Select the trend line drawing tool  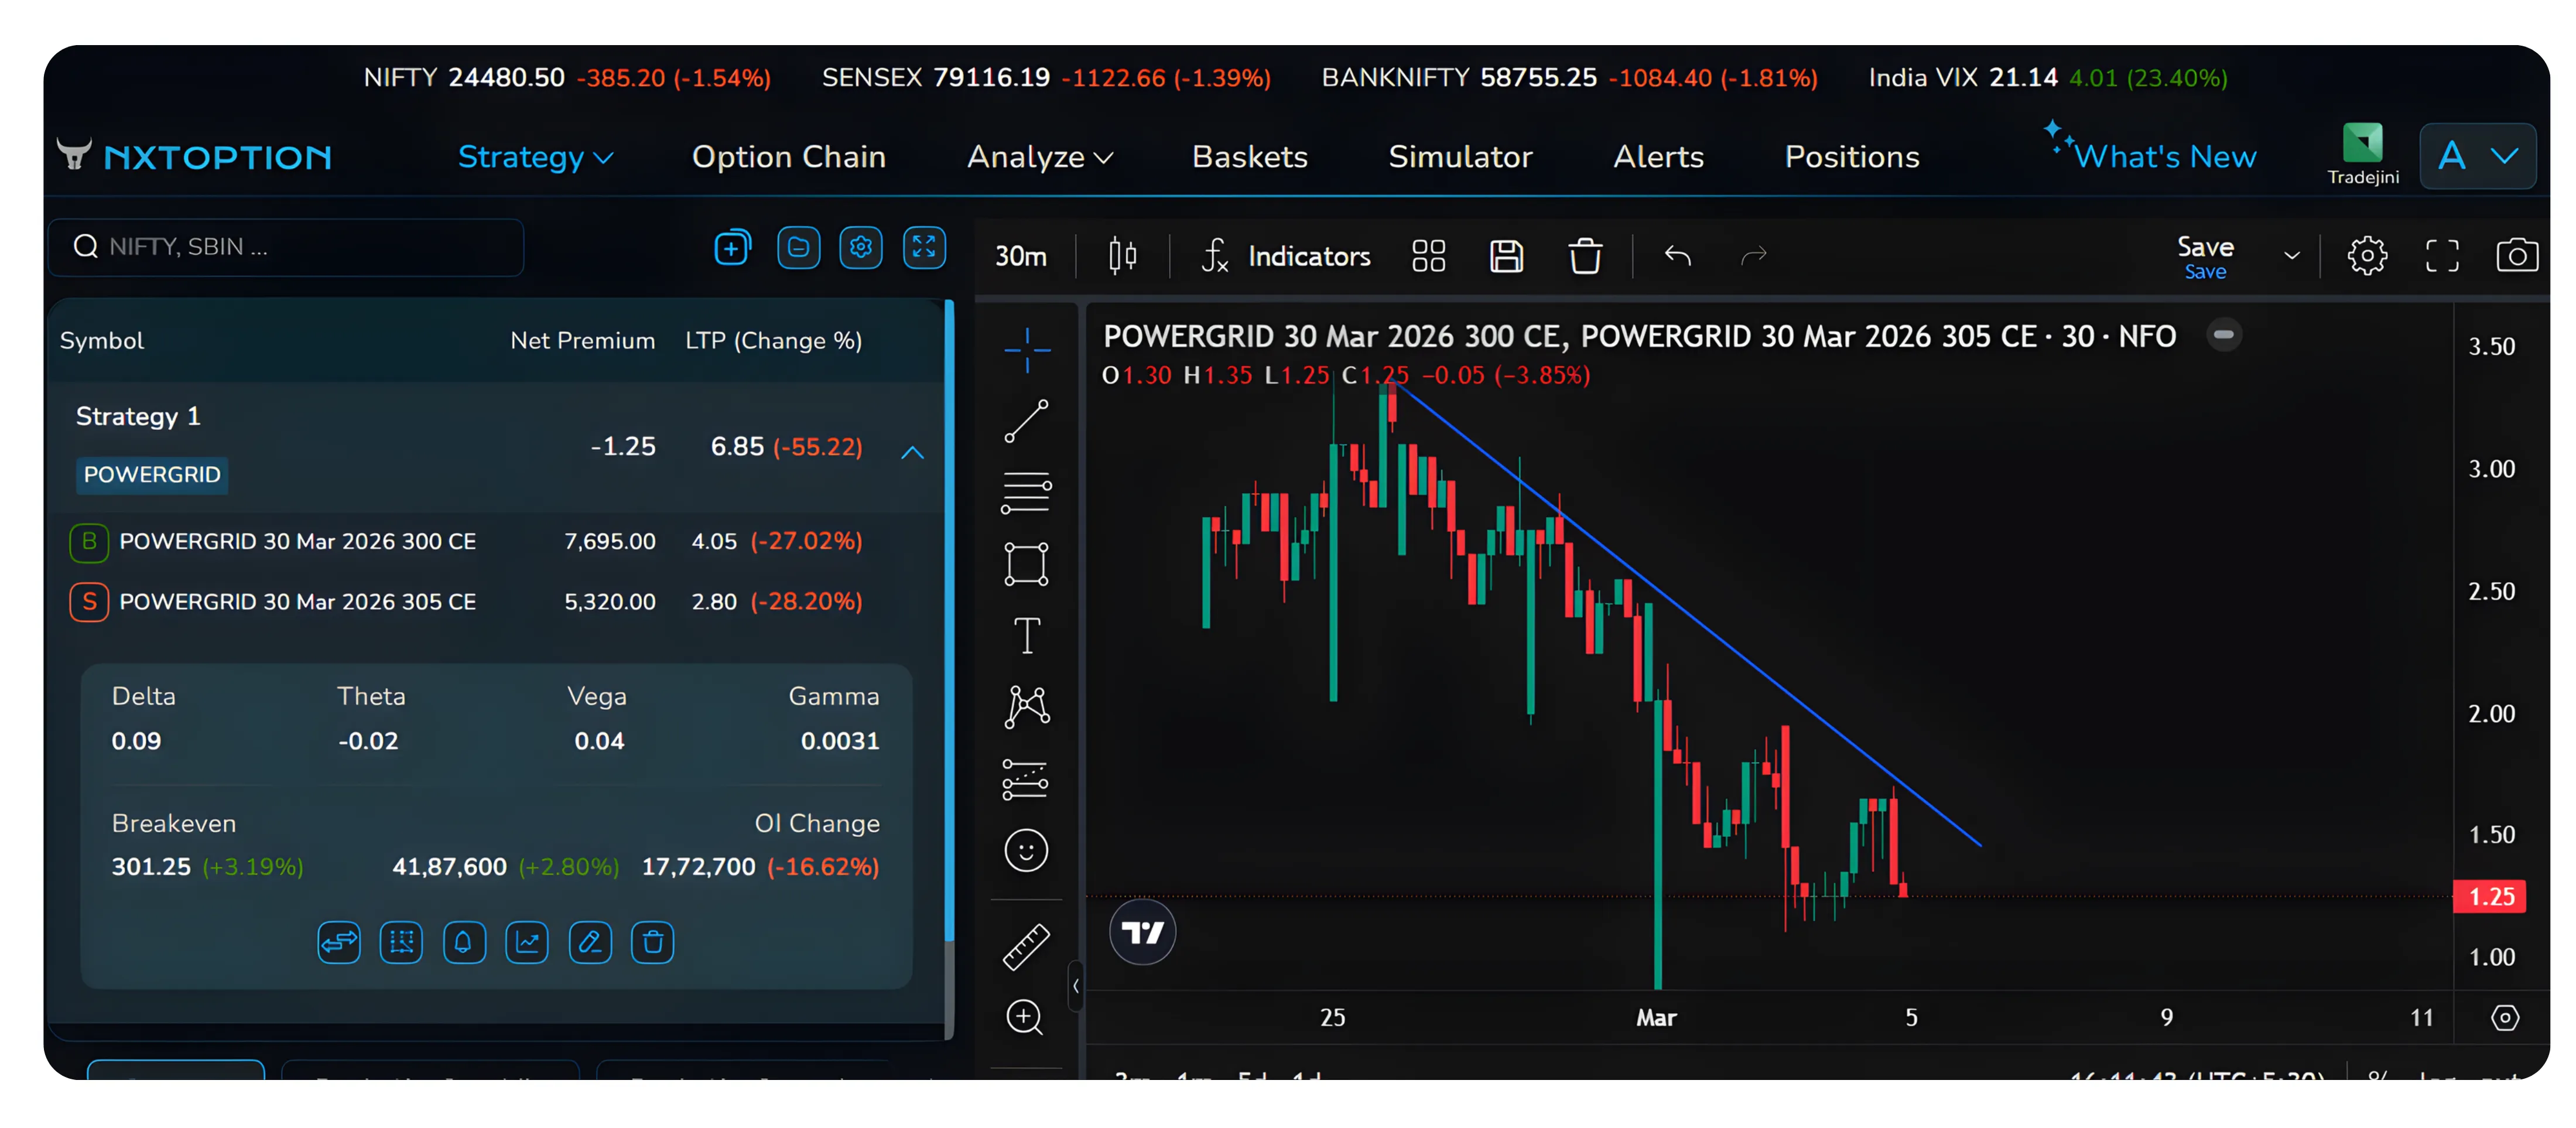[1026, 421]
